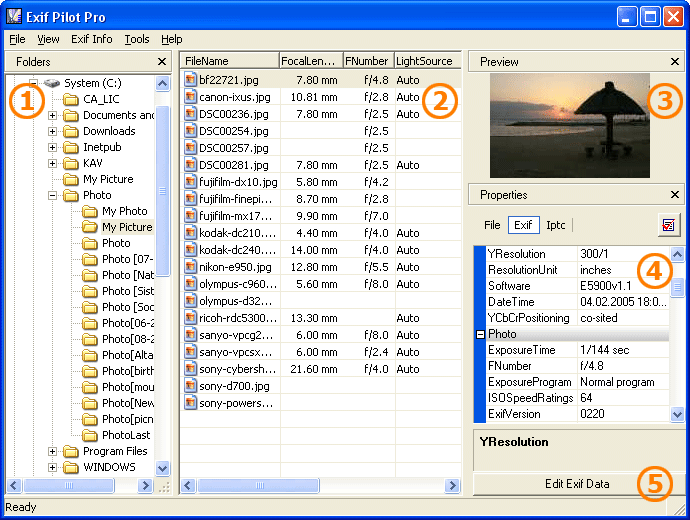The height and width of the screenshot is (520, 690).
Task: Sort by the FocalLength column header
Action: pos(311,61)
